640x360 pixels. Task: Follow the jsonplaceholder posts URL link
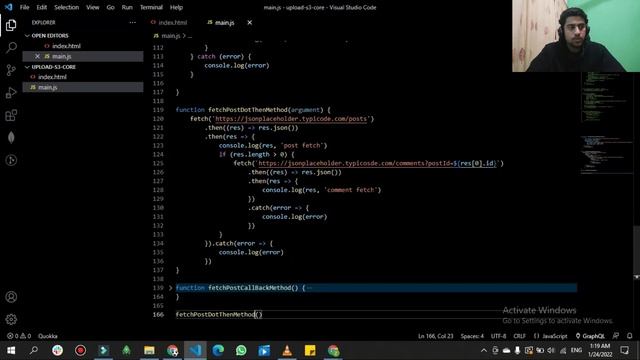click(291, 119)
